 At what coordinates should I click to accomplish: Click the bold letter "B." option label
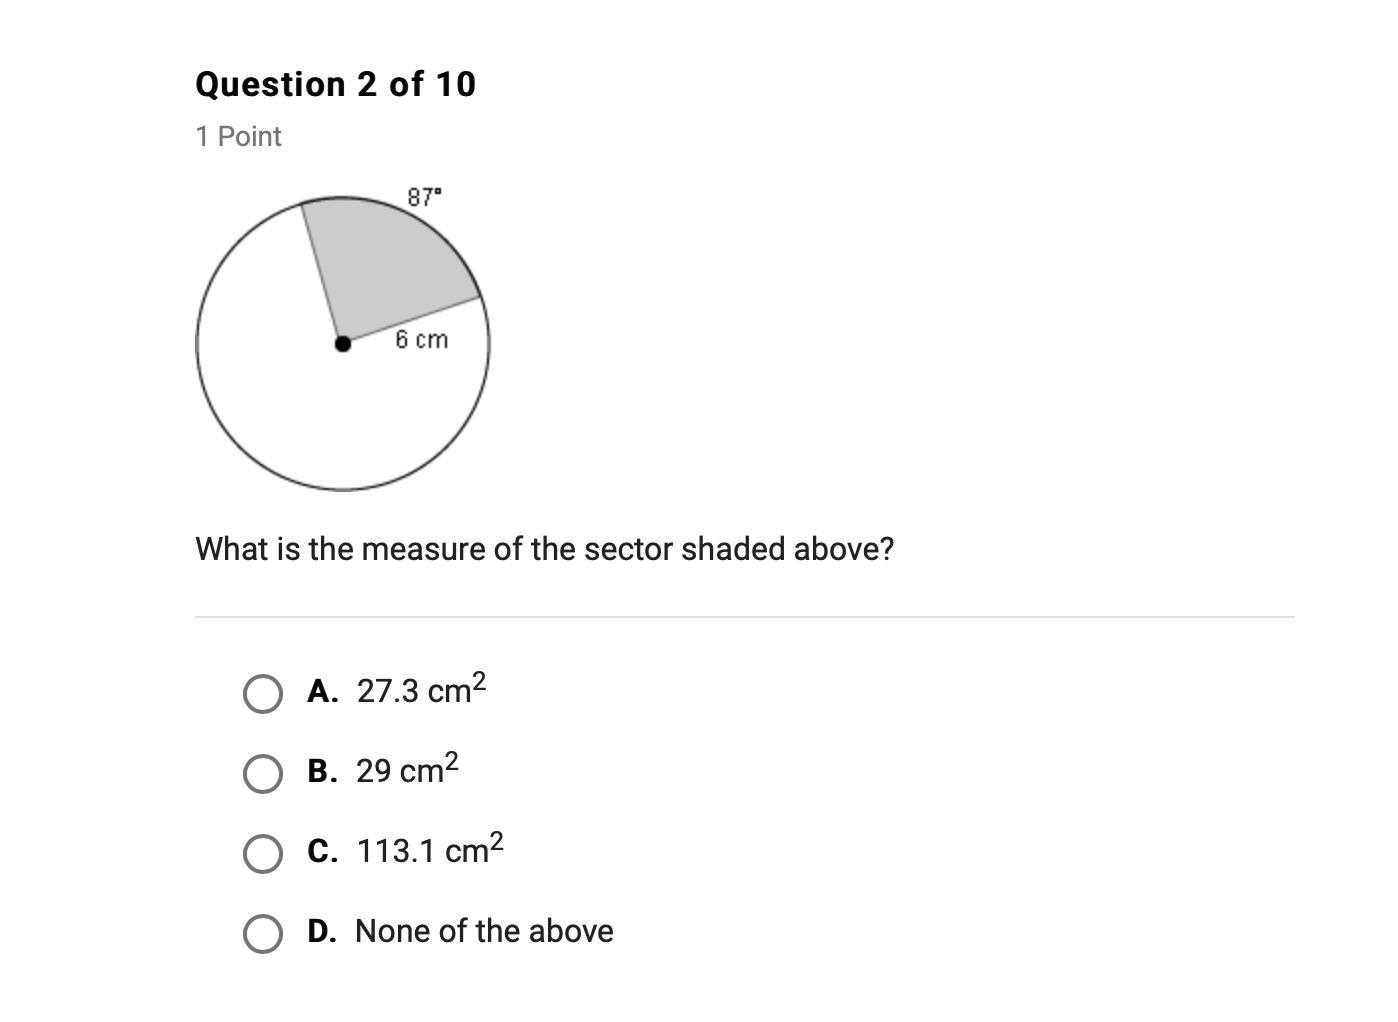point(322,771)
